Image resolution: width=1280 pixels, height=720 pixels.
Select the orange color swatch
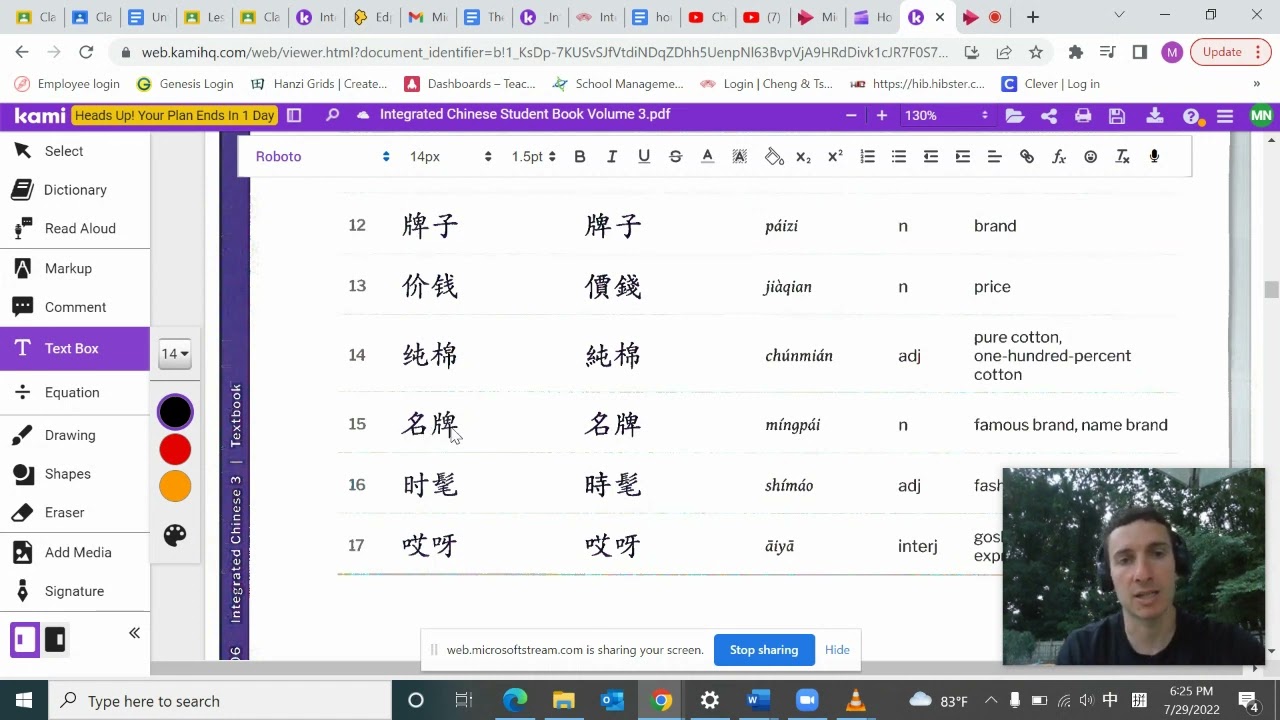point(175,486)
